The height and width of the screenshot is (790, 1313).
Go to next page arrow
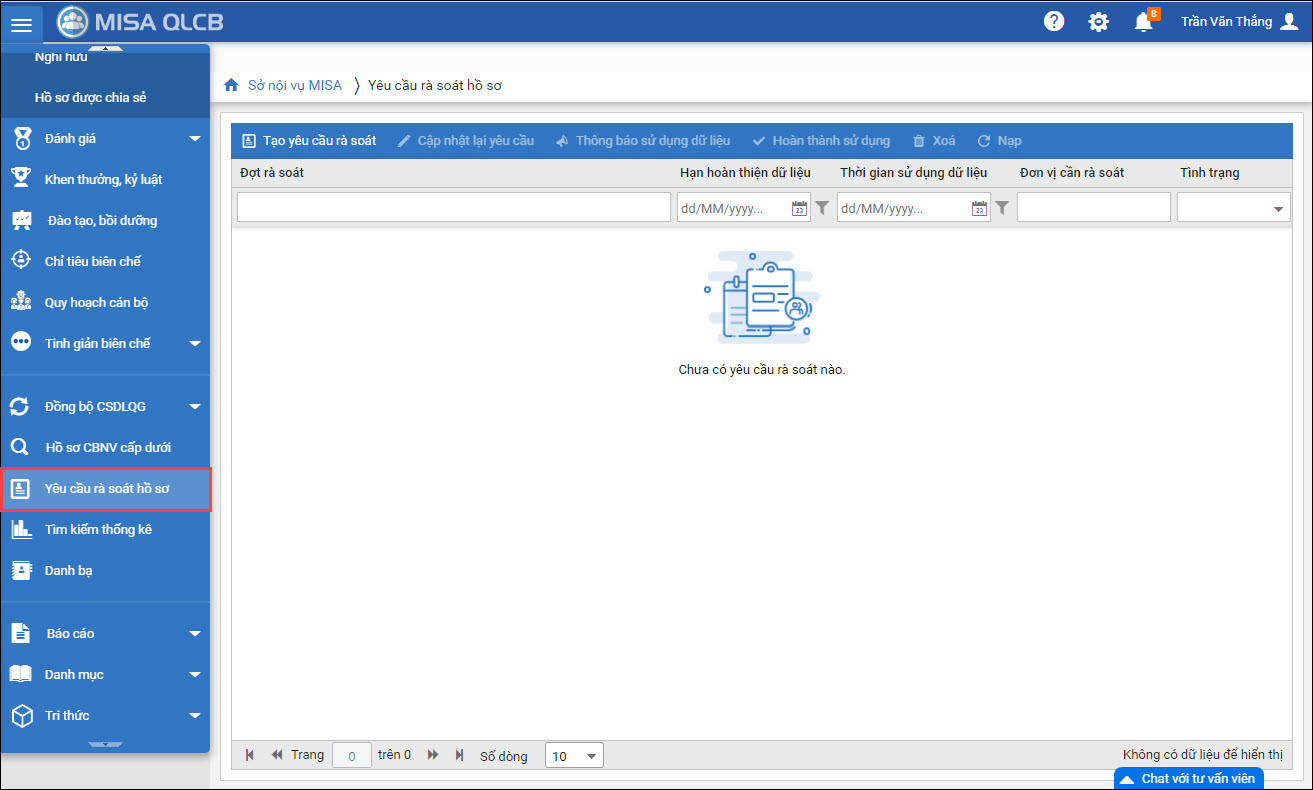click(433, 755)
